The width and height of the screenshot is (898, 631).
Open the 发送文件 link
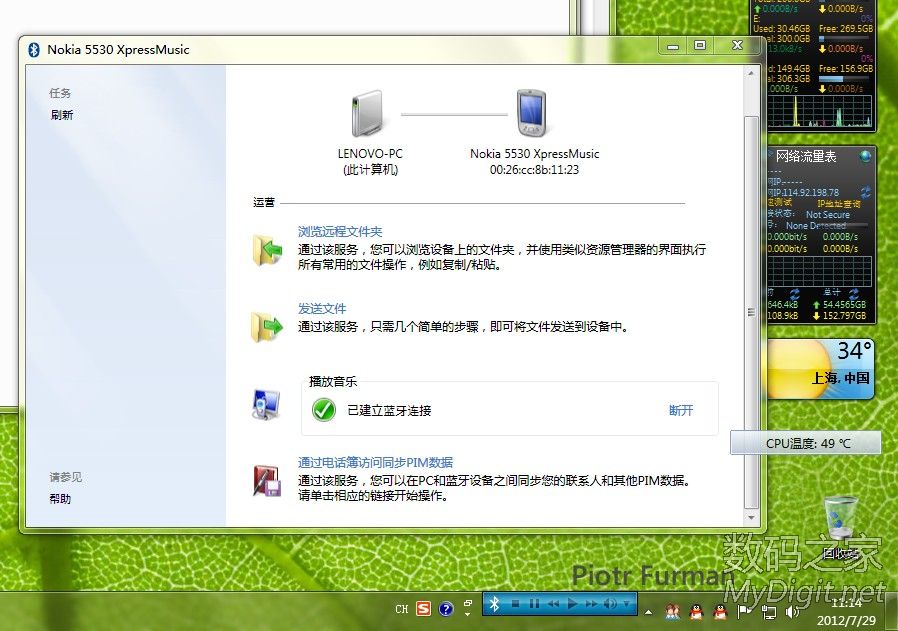click(x=322, y=308)
